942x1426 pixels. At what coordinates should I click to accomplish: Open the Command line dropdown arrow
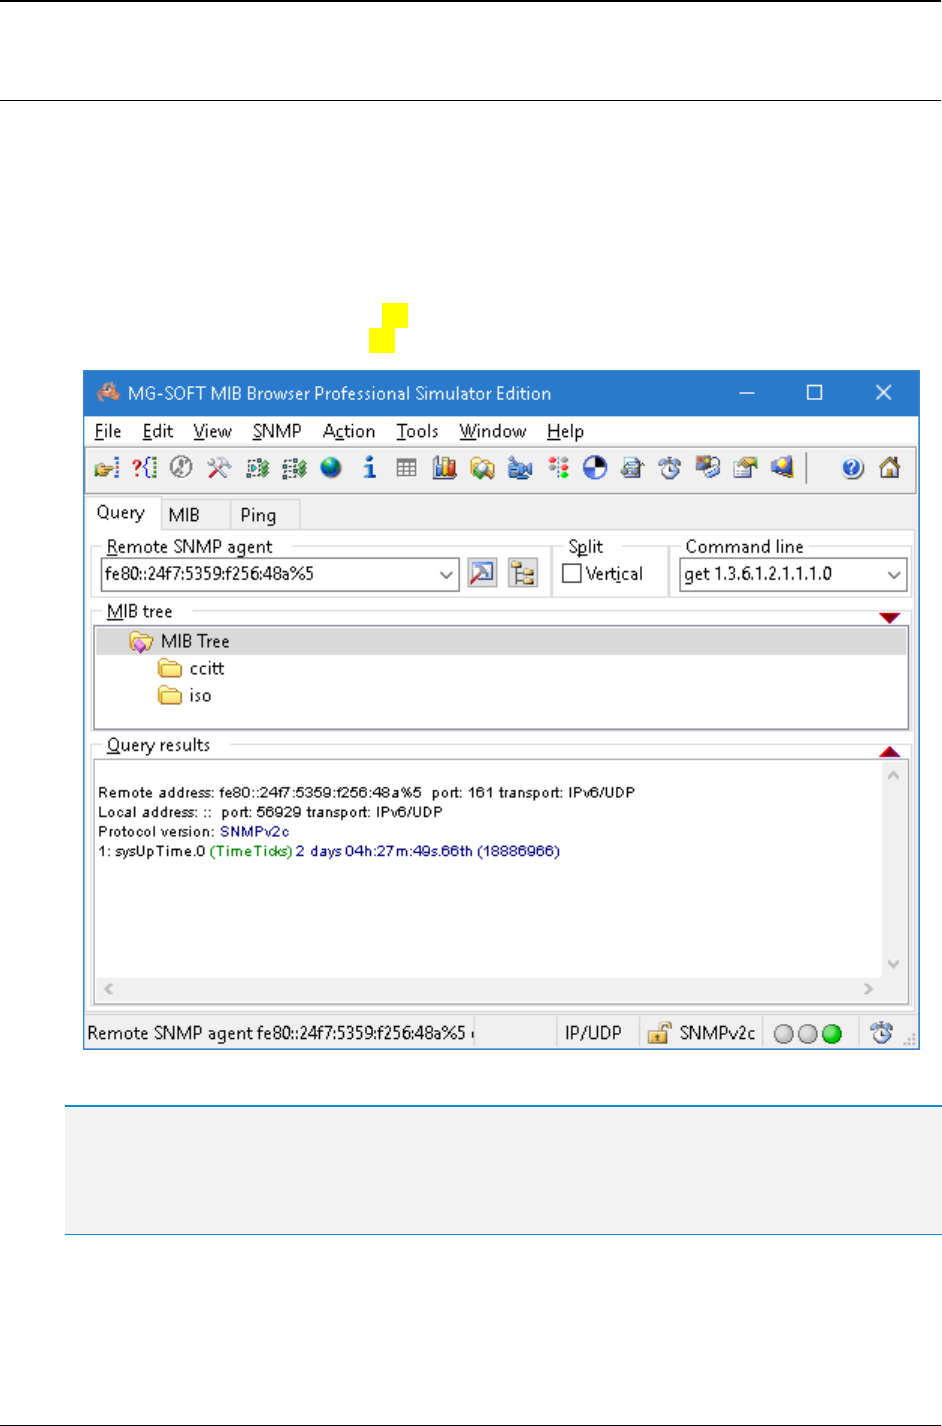(894, 575)
